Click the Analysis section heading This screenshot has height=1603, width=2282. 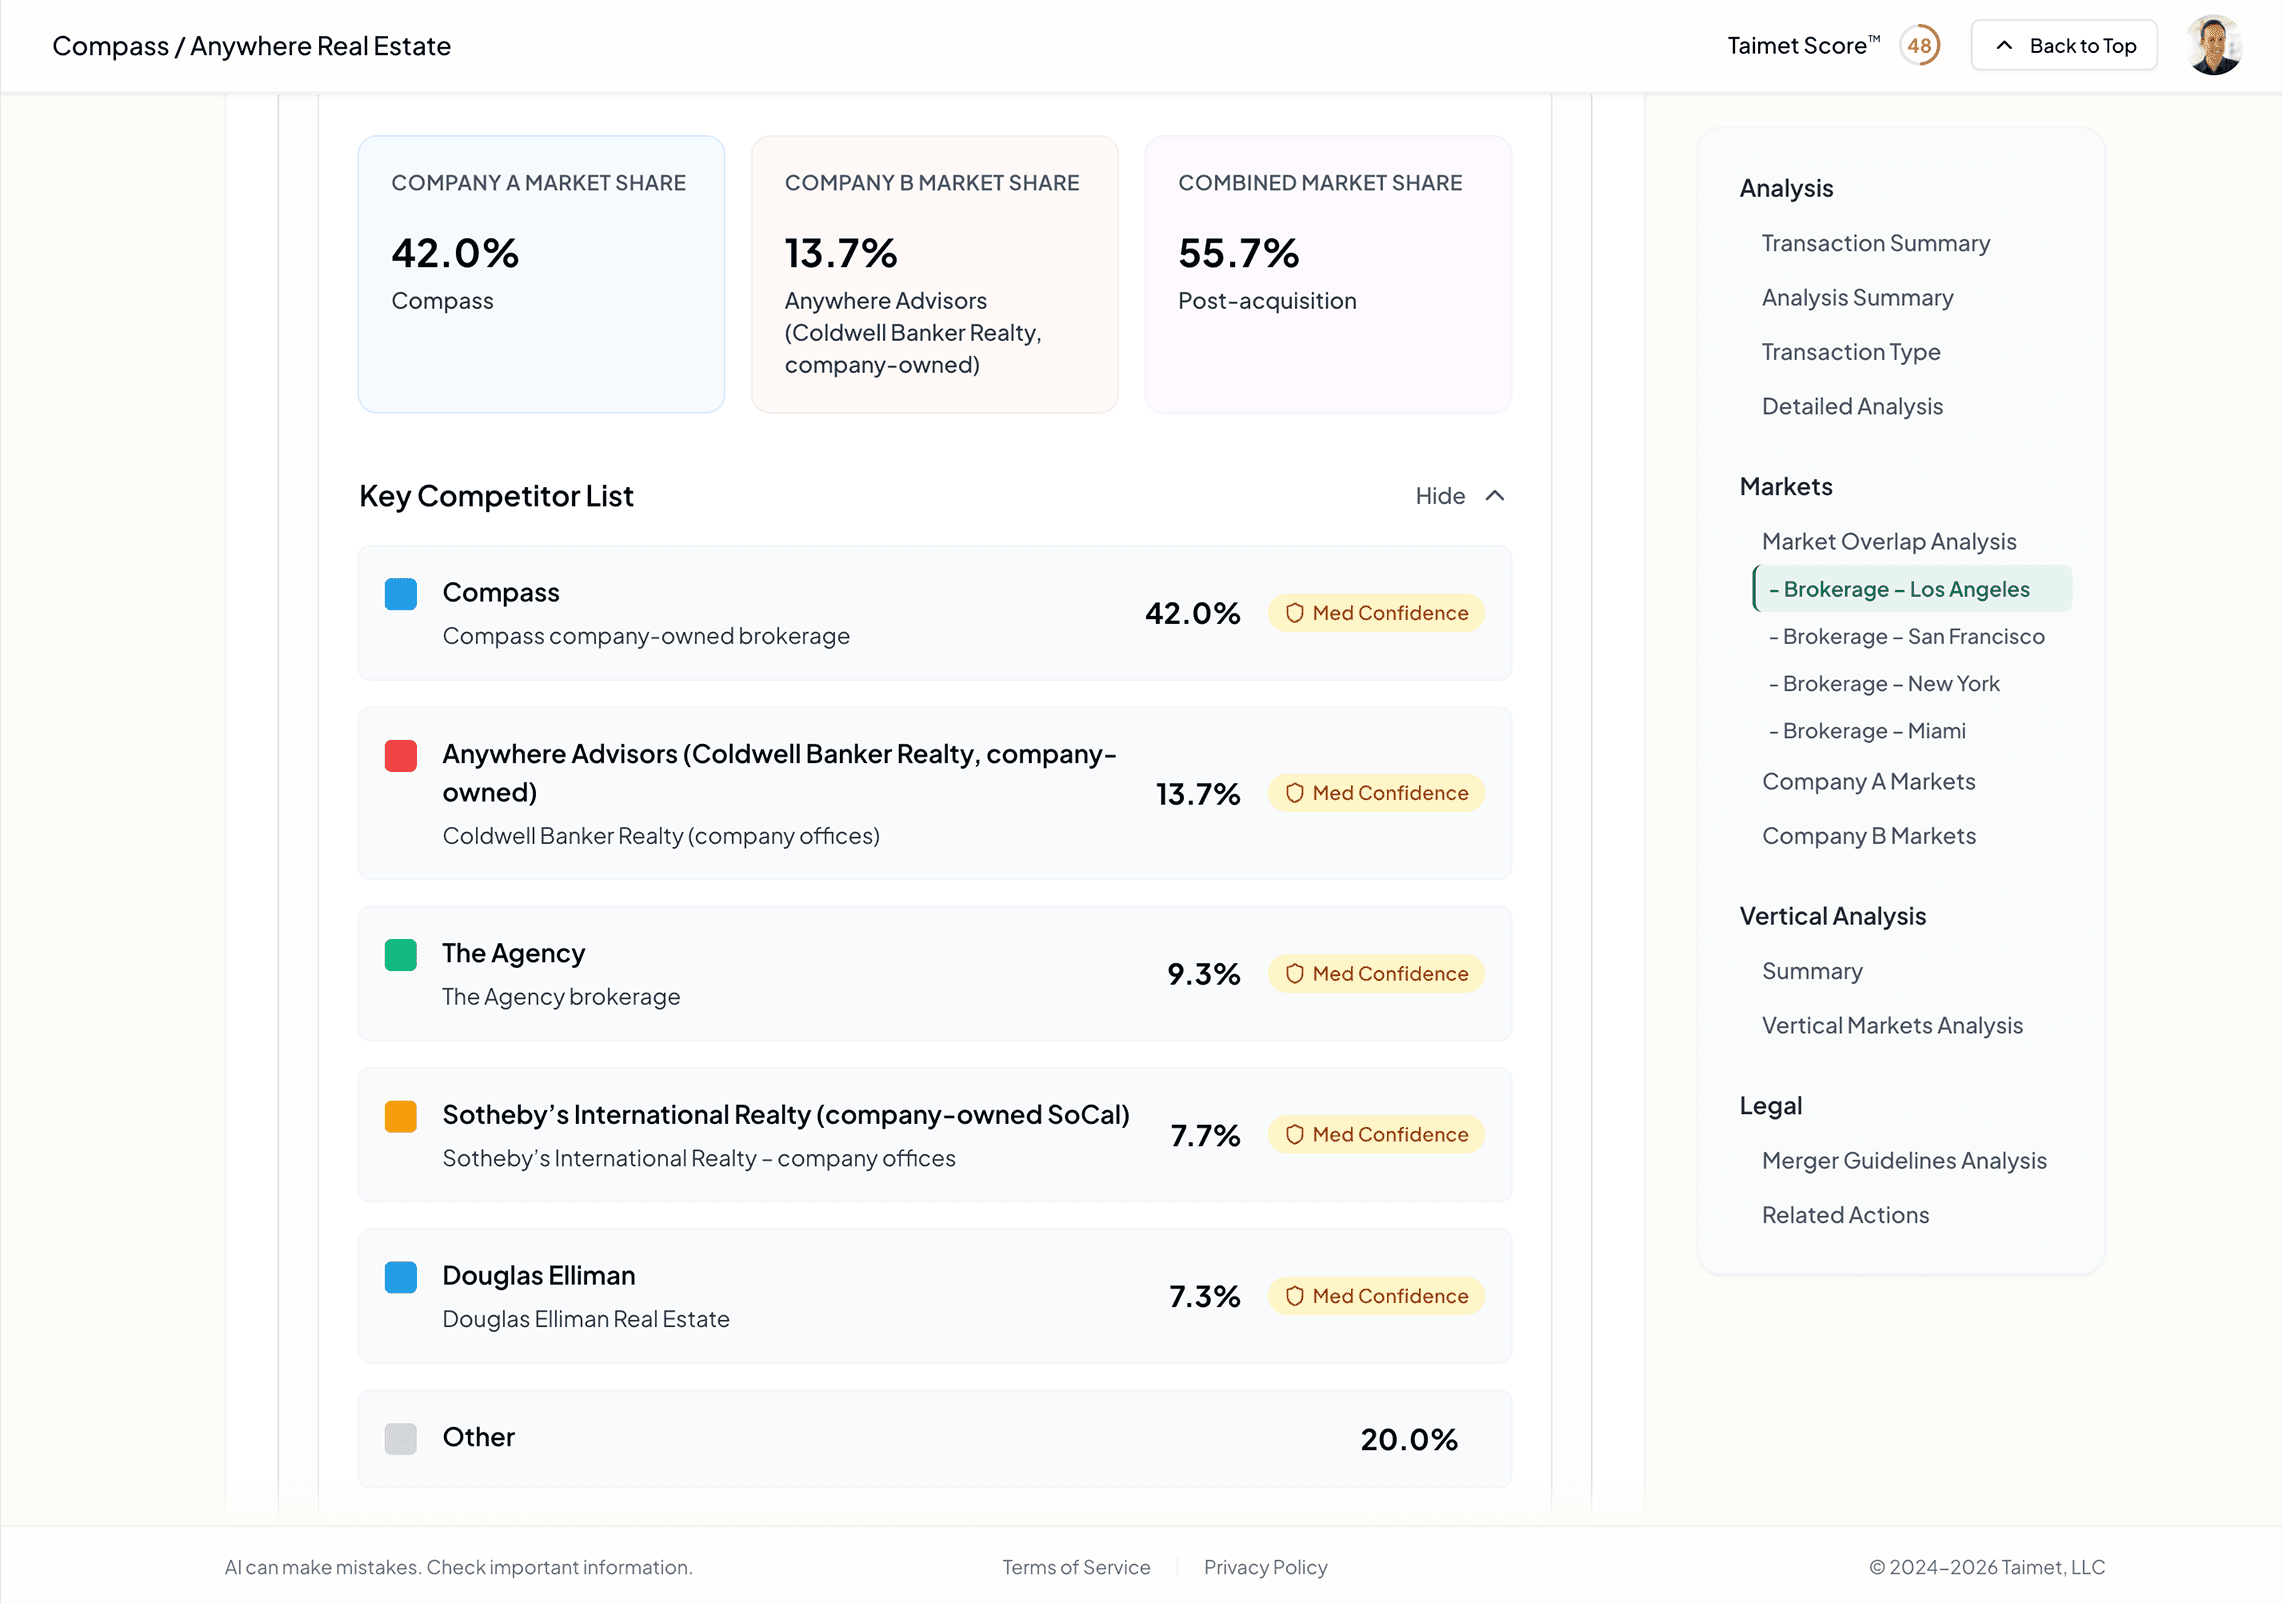click(1785, 188)
